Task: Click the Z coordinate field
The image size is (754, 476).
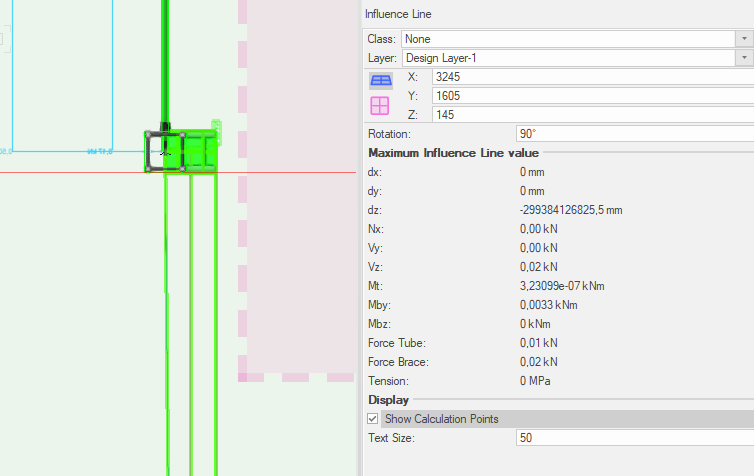Action: 592,115
